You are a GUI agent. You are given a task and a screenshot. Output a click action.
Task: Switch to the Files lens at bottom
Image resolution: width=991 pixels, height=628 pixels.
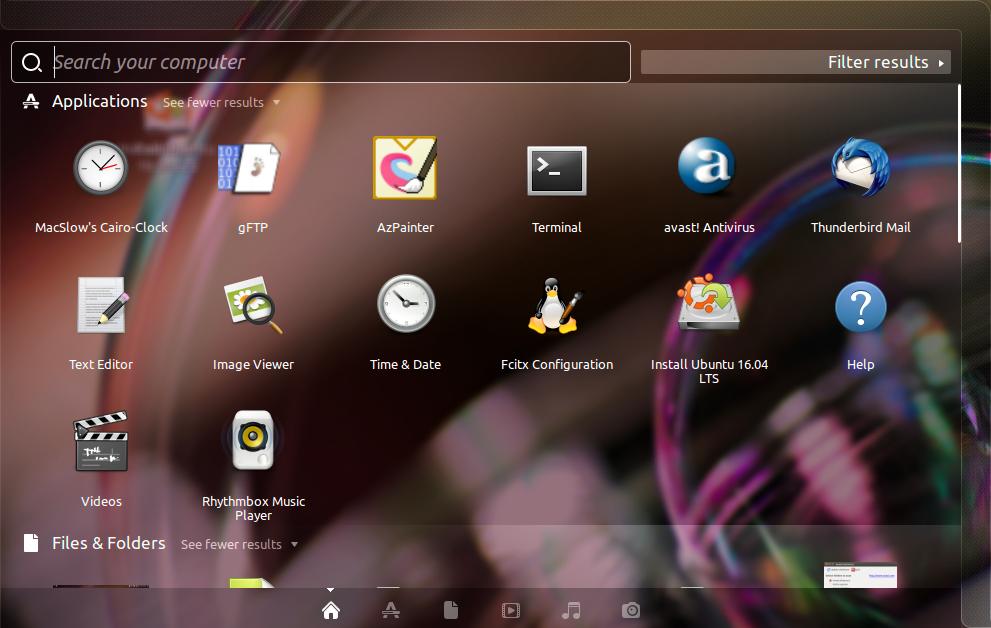[451, 610]
